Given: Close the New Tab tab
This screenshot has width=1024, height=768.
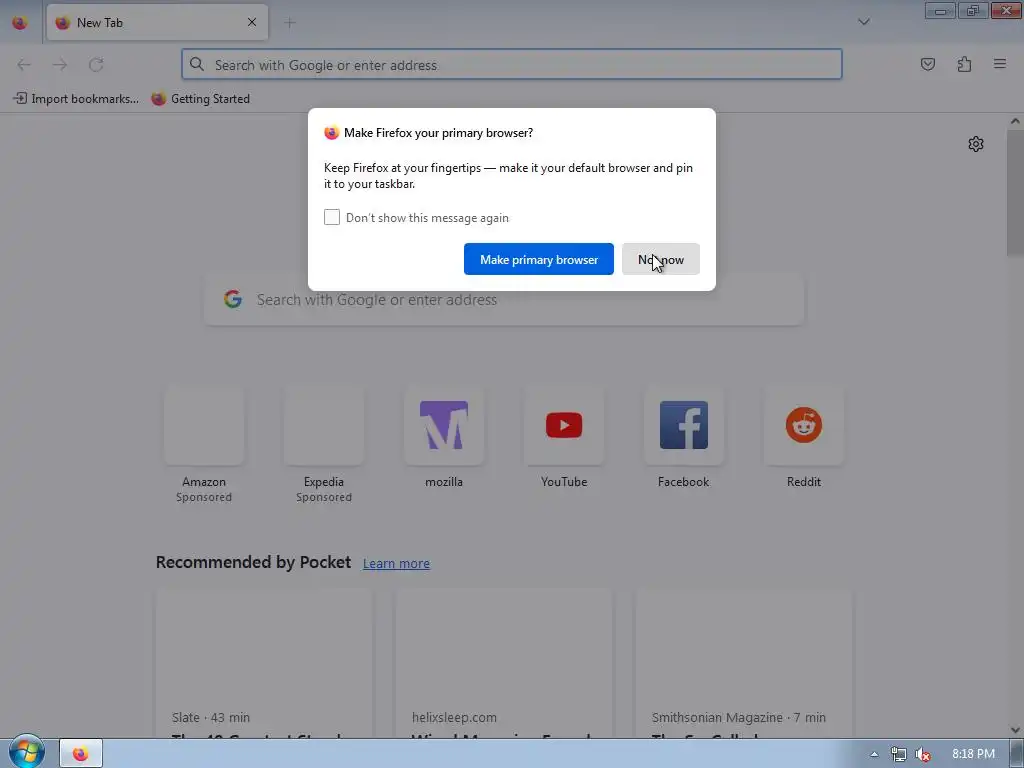Looking at the screenshot, I should click(x=252, y=22).
